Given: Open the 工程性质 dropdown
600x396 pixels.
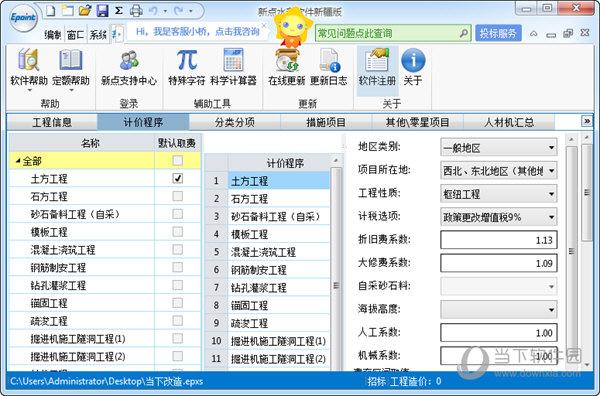Looking at the screenshot, I should (499, 194).
